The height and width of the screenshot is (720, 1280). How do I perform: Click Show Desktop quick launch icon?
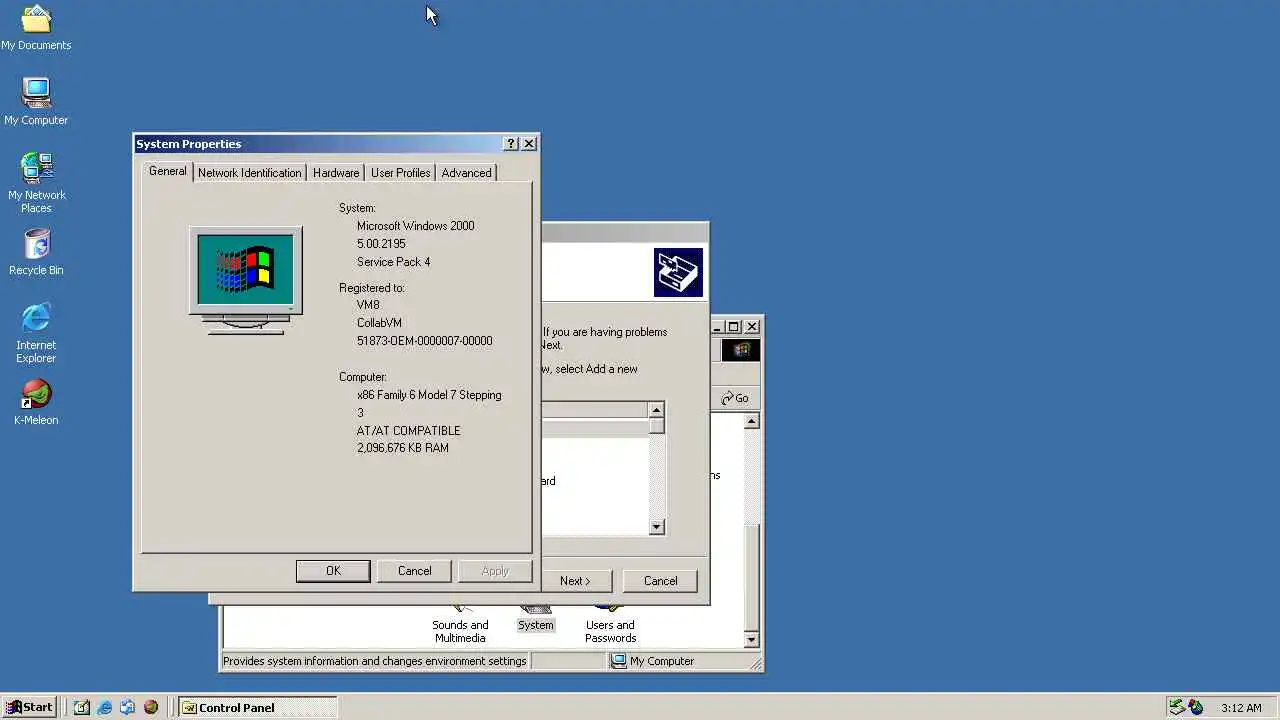[x=82, y=707]
